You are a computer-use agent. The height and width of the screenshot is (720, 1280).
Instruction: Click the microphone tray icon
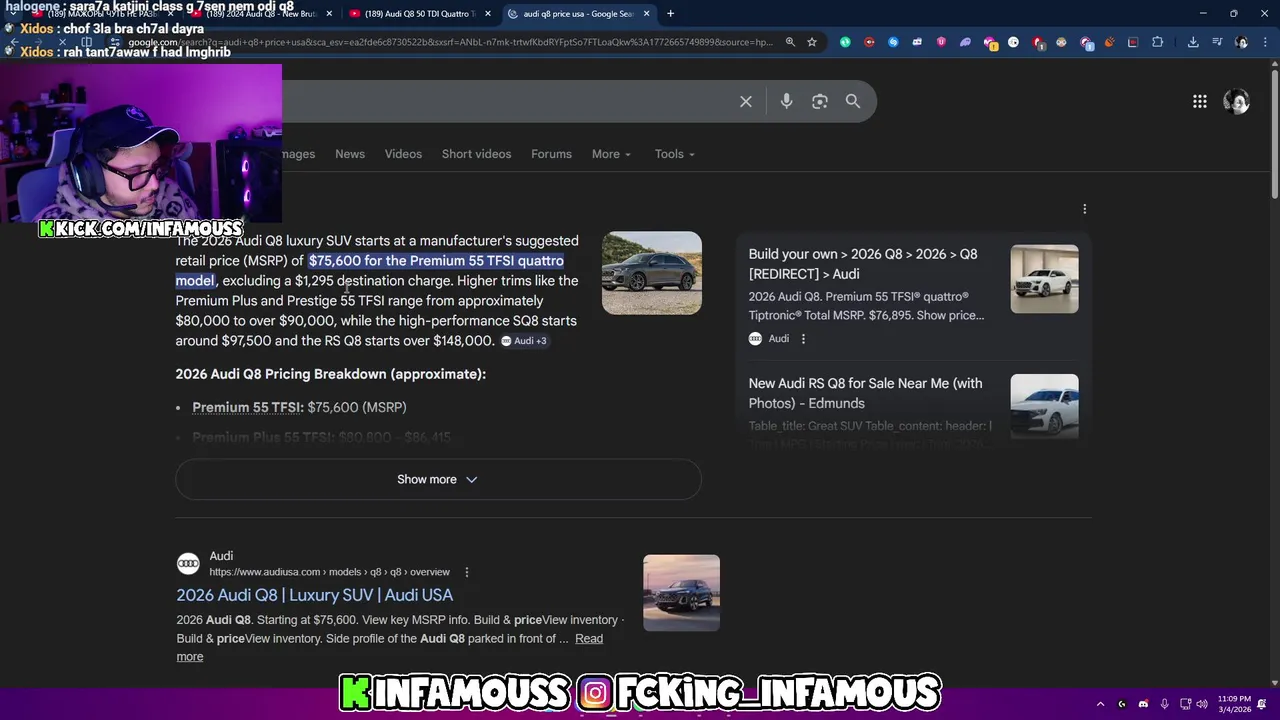1164,704
